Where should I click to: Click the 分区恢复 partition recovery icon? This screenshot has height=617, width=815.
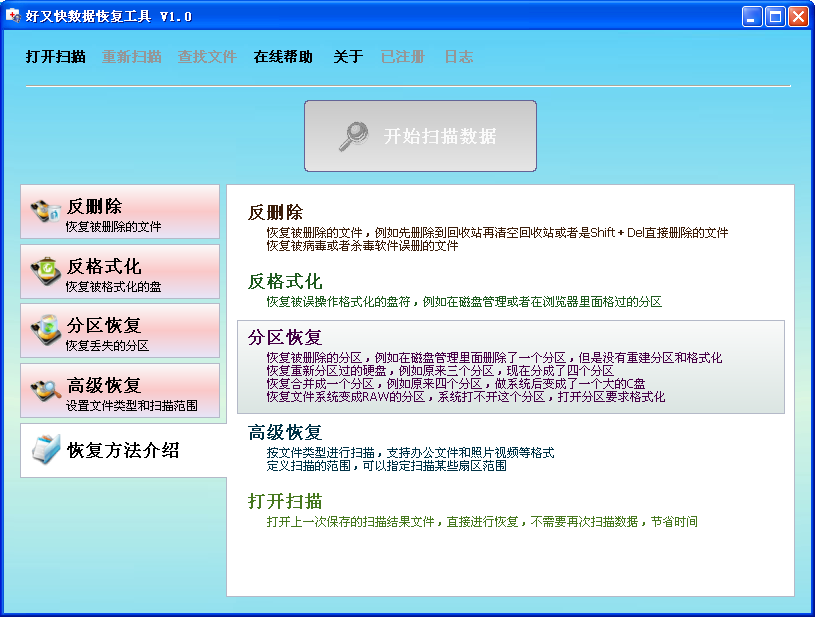coord(45,328)
